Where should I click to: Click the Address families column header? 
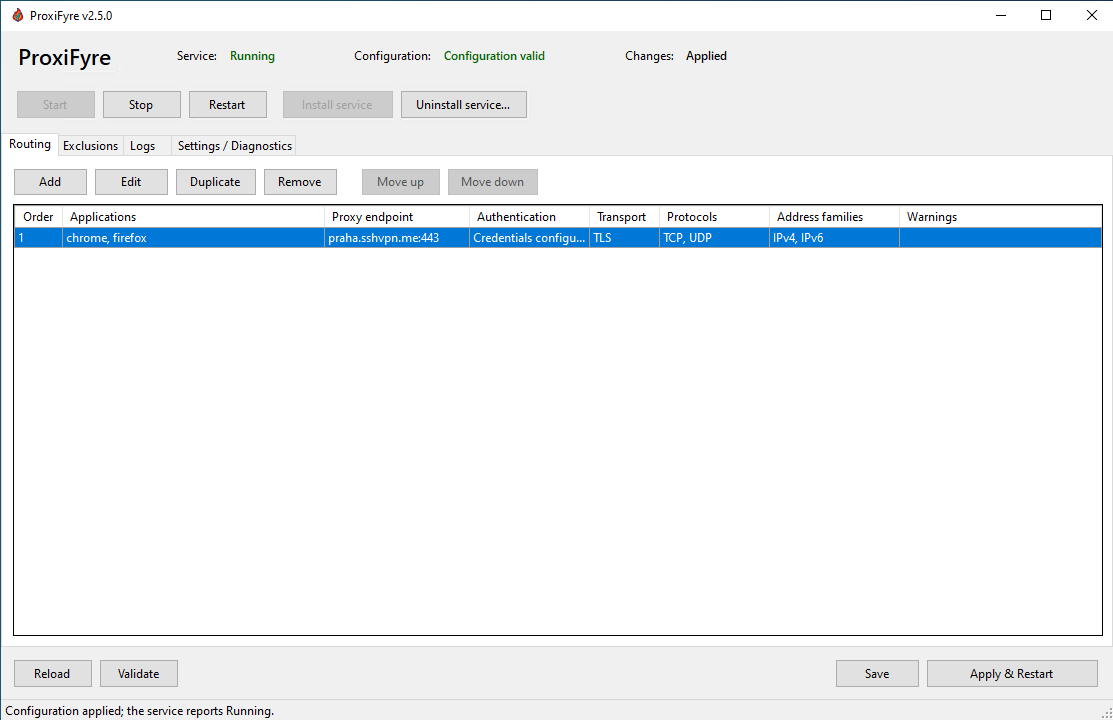point(834,217)
